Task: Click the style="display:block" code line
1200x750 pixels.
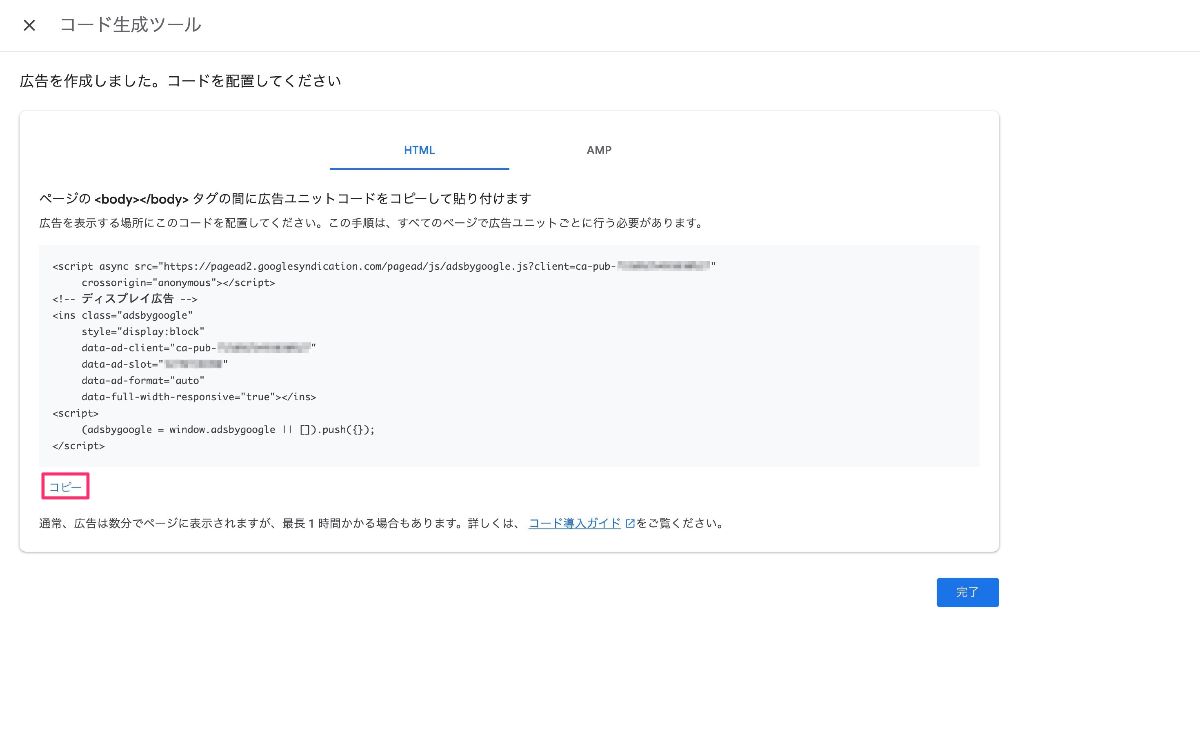Action: coord(143,331)
